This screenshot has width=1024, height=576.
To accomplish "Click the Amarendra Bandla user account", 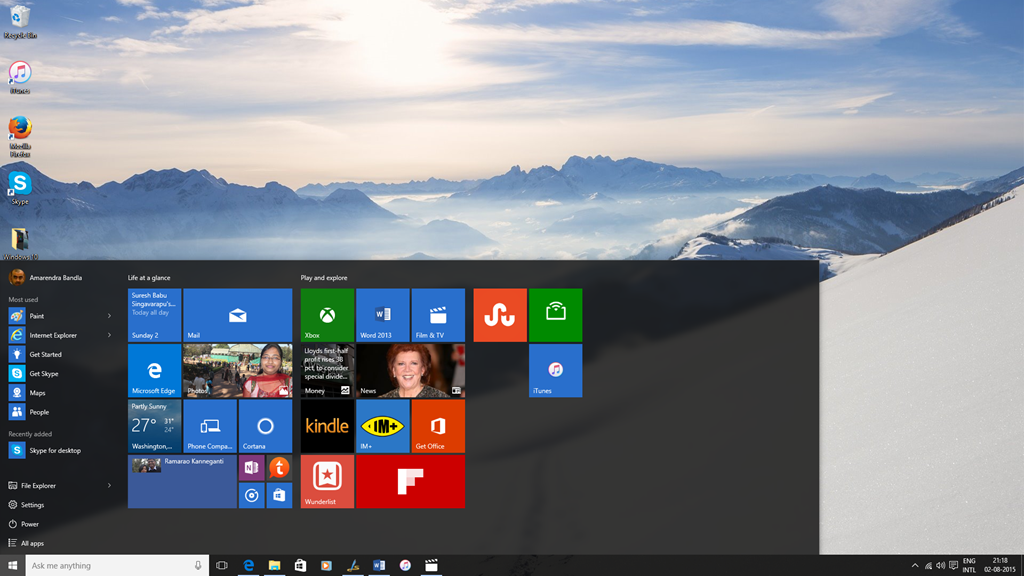I will 46,278.
